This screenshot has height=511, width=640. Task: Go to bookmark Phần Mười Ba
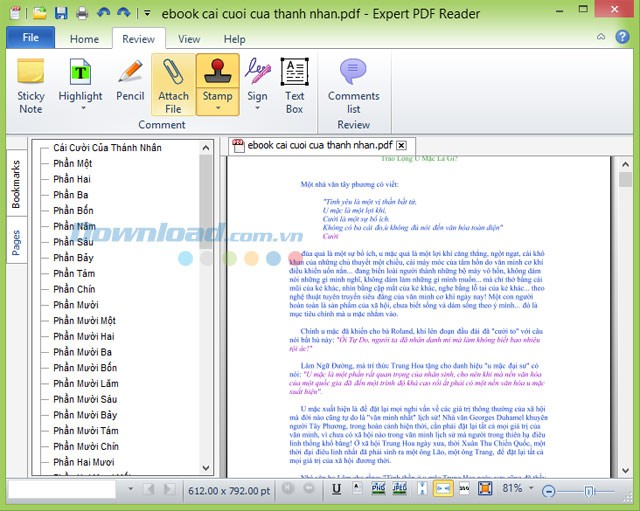(82, 352)
